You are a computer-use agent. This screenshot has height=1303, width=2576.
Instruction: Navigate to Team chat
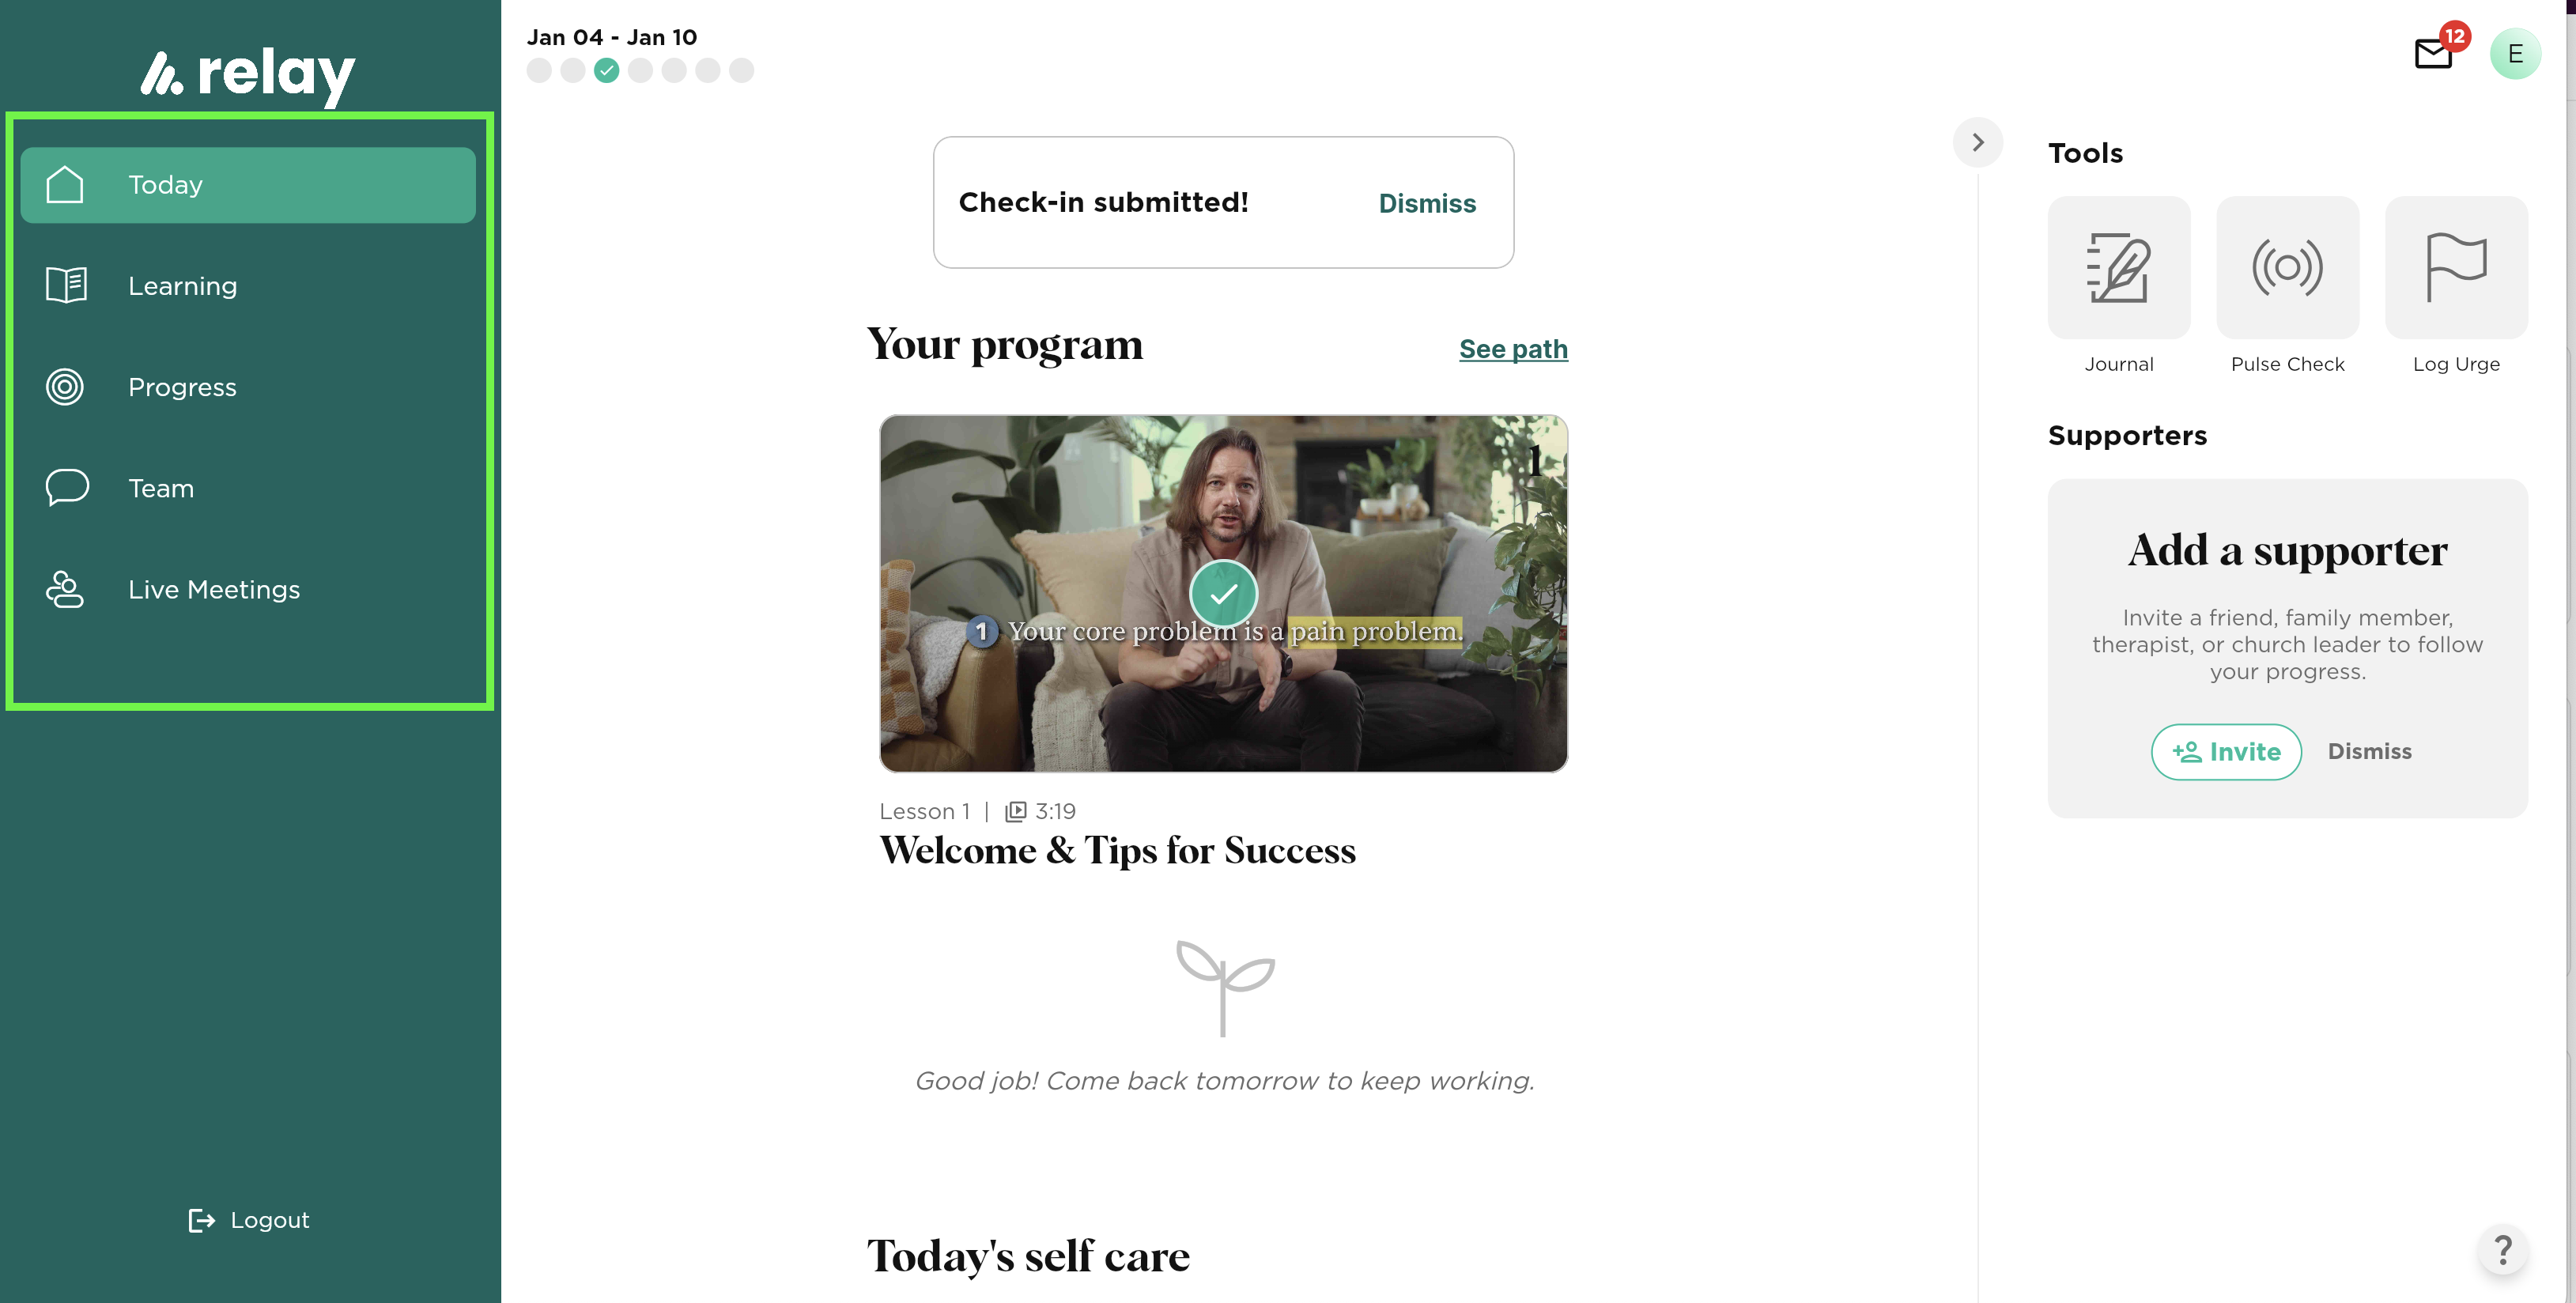(x=161, y=488)
